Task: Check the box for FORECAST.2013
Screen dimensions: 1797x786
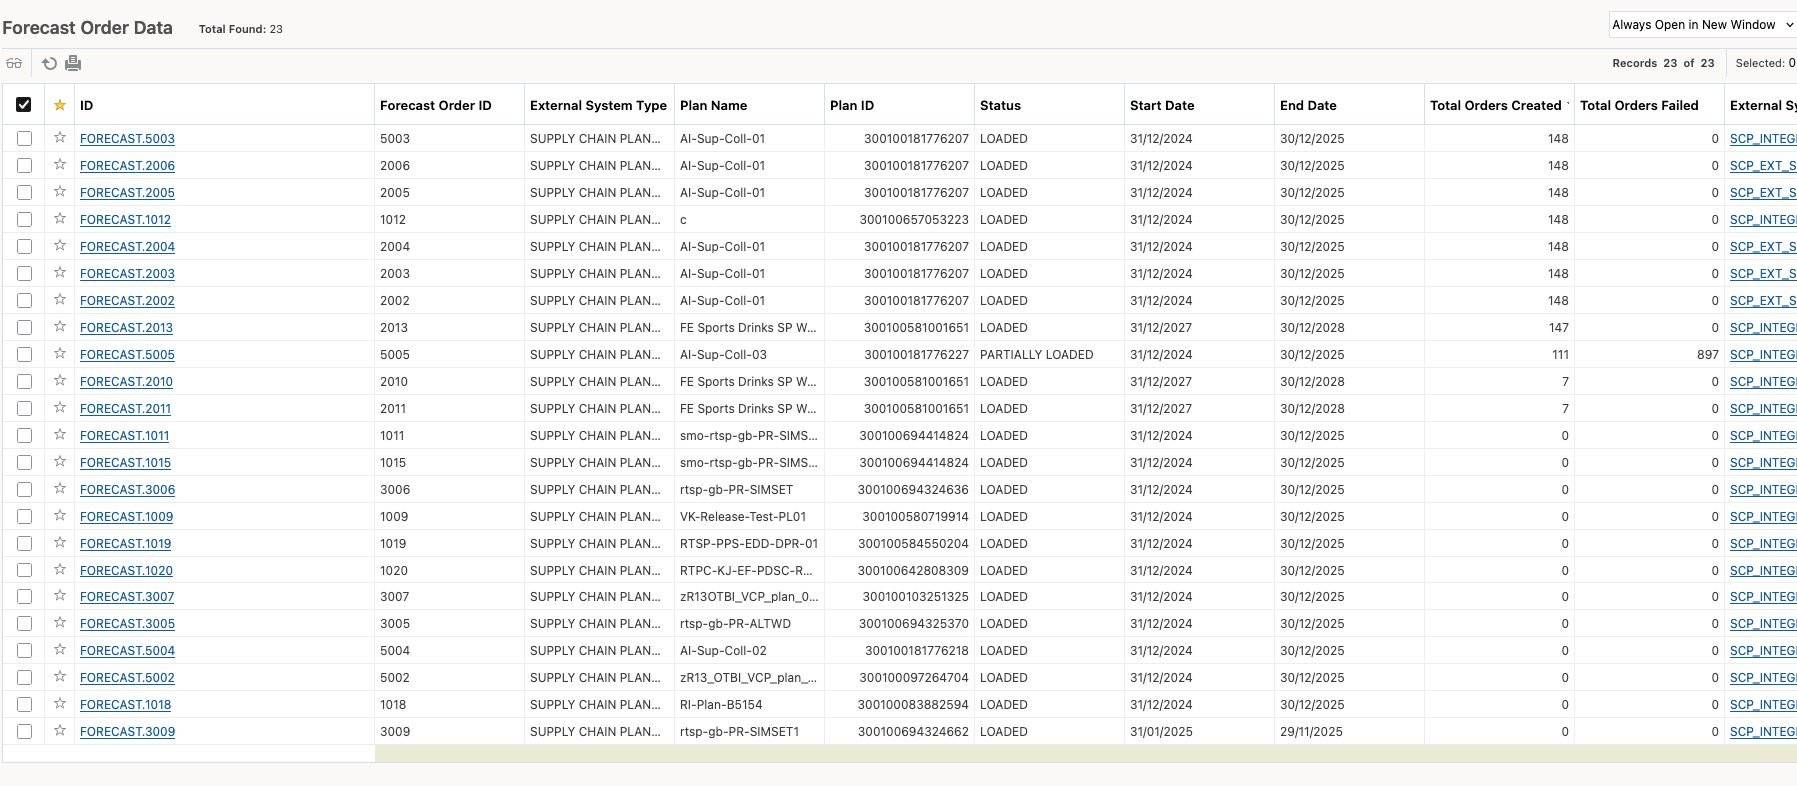Action: [x=24, y=328]
